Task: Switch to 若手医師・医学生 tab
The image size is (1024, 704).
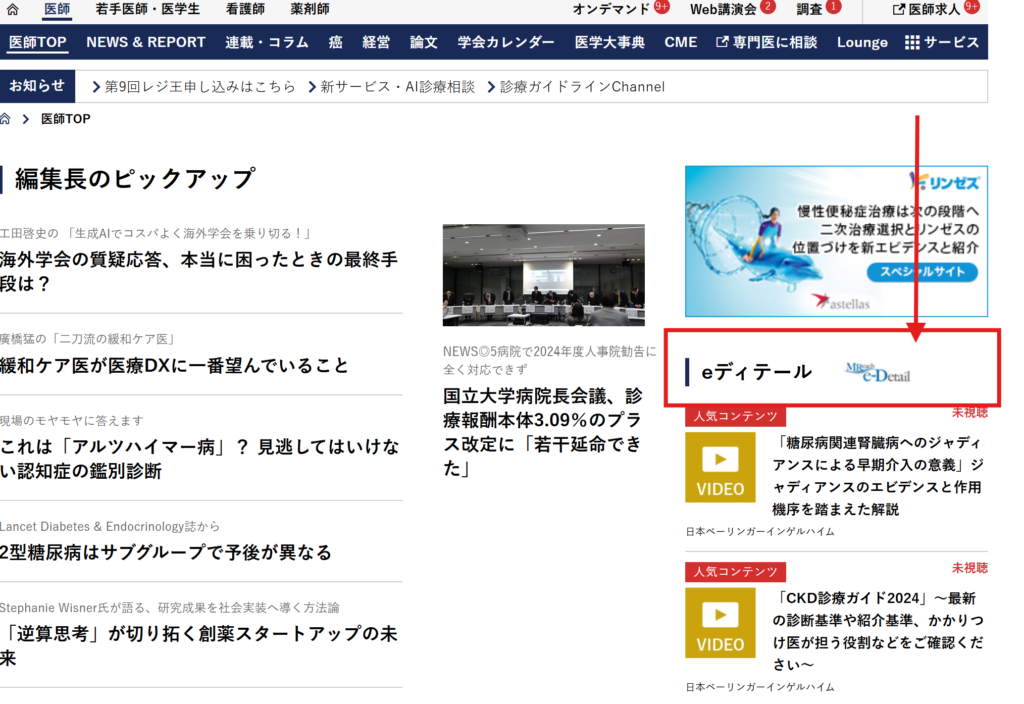Action: pos(147,9)
